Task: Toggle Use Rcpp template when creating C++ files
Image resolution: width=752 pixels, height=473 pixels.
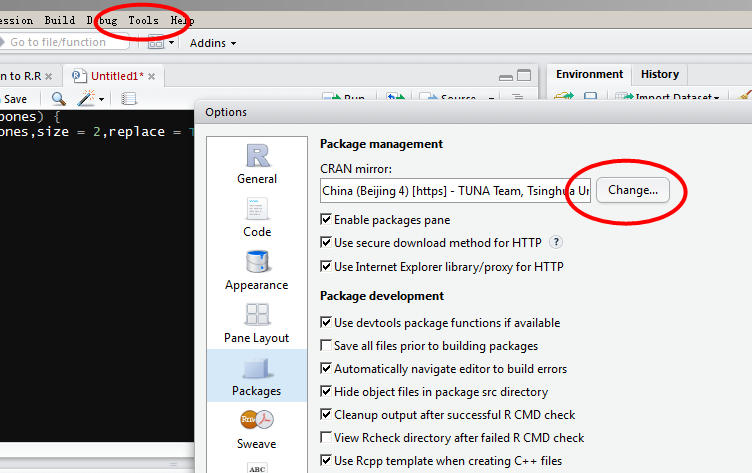Action: (326, 461)
